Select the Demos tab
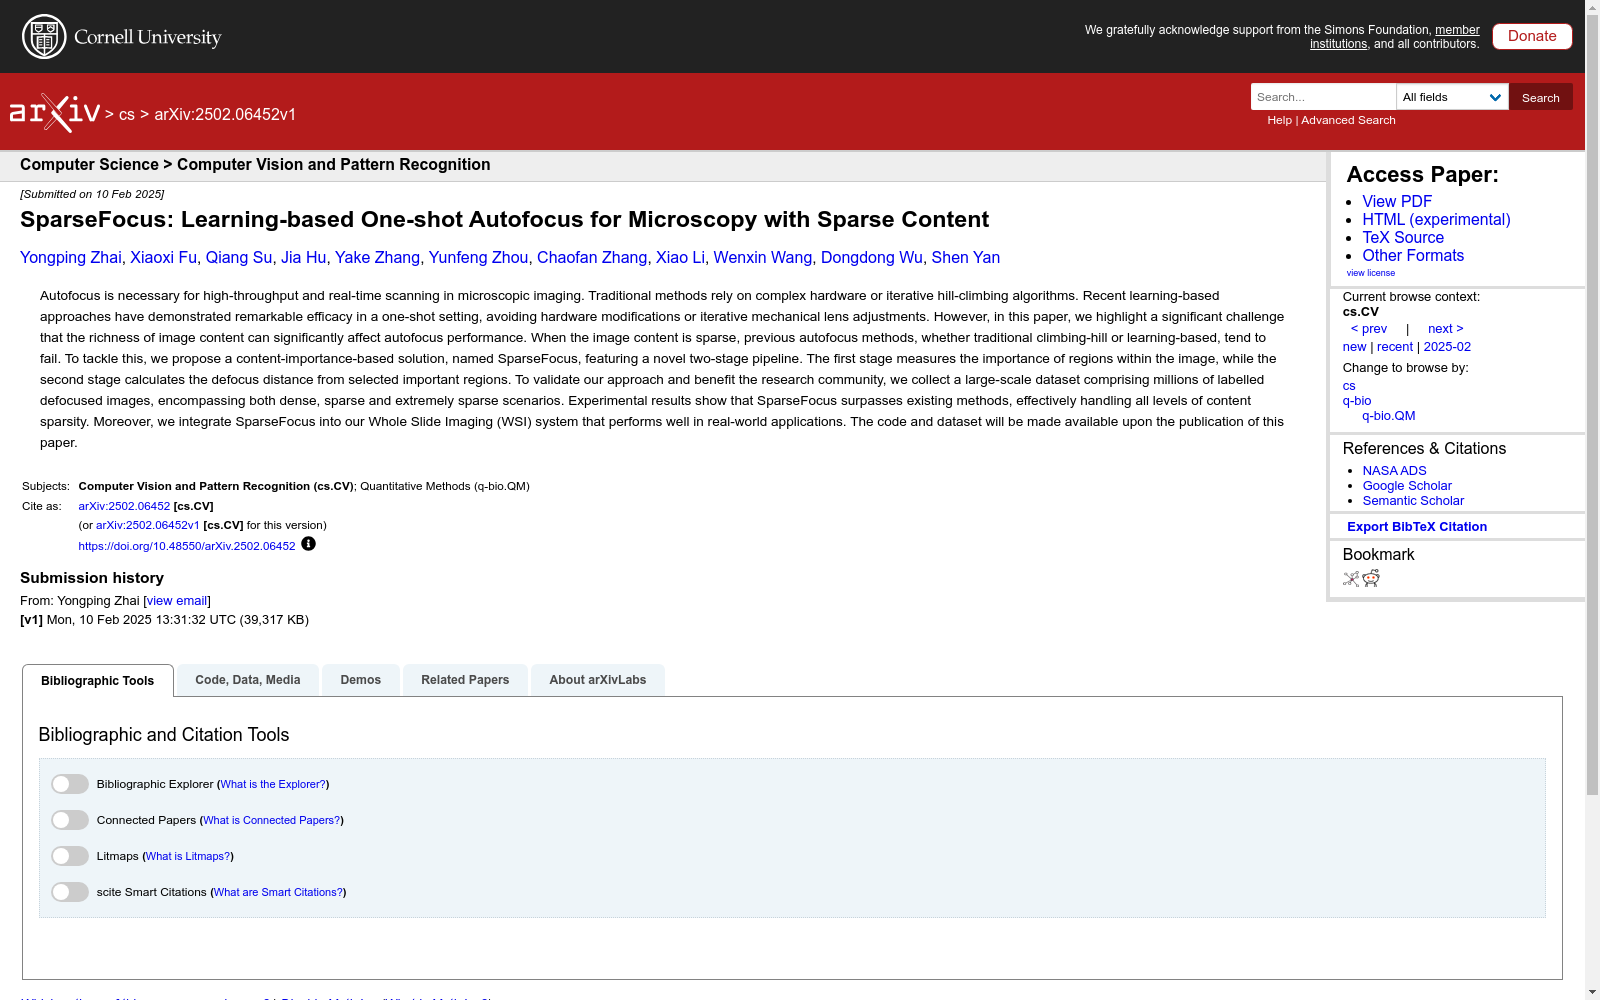This screenshot has width=1600, height=1000. pos(361,680)
